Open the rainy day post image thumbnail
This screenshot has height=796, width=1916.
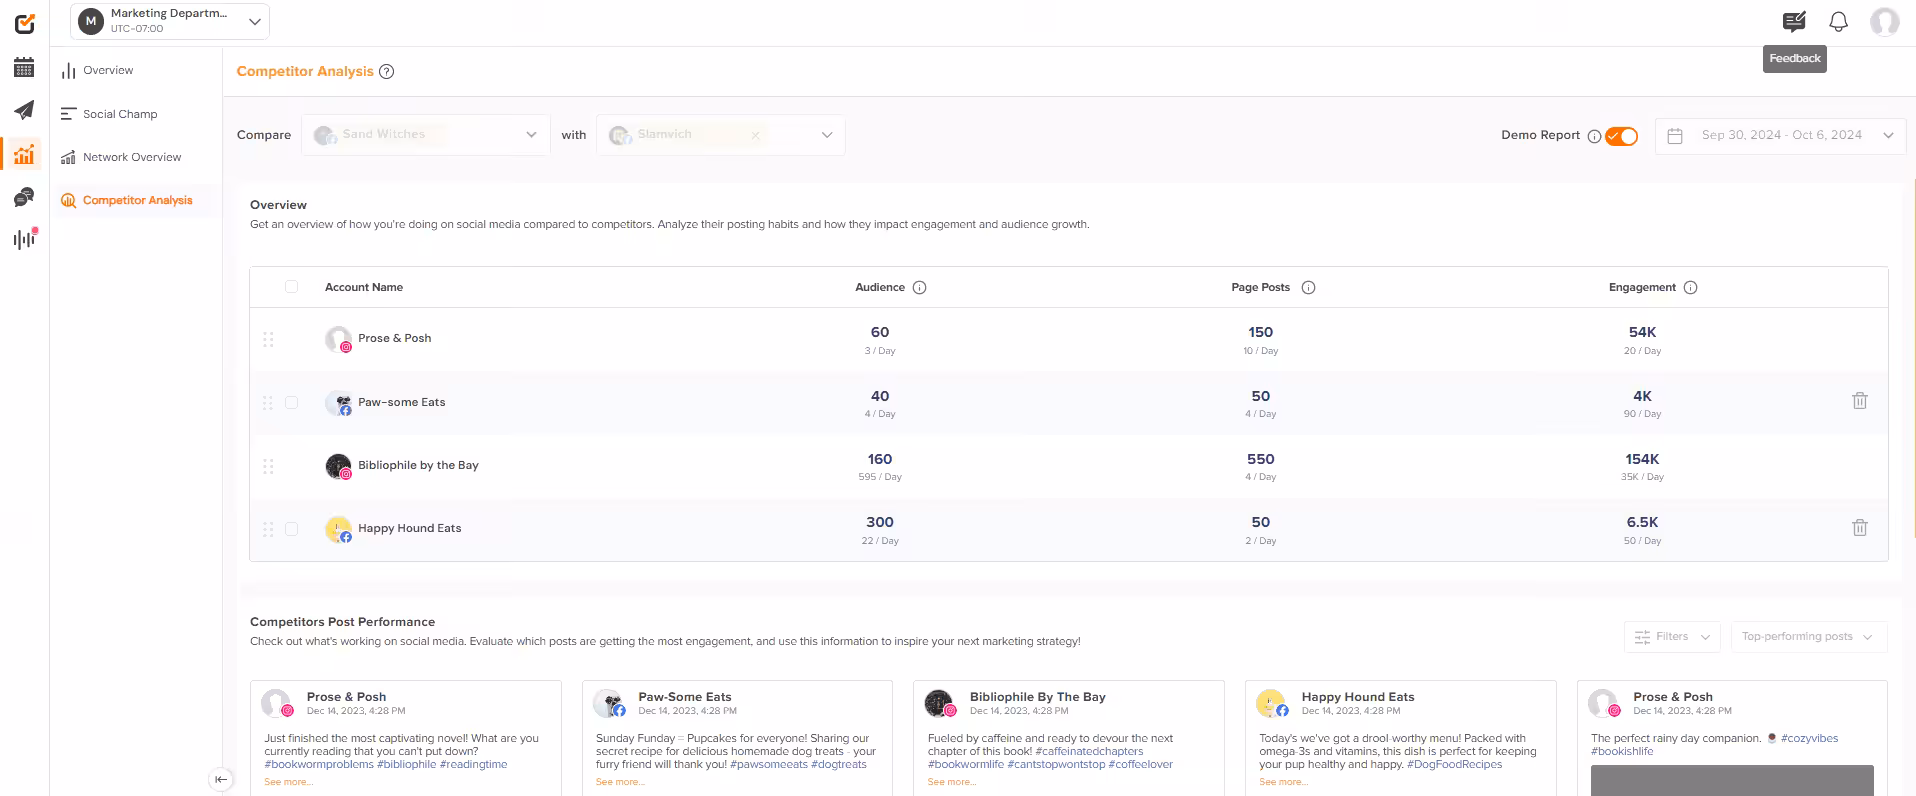[x=1732, y=781]
